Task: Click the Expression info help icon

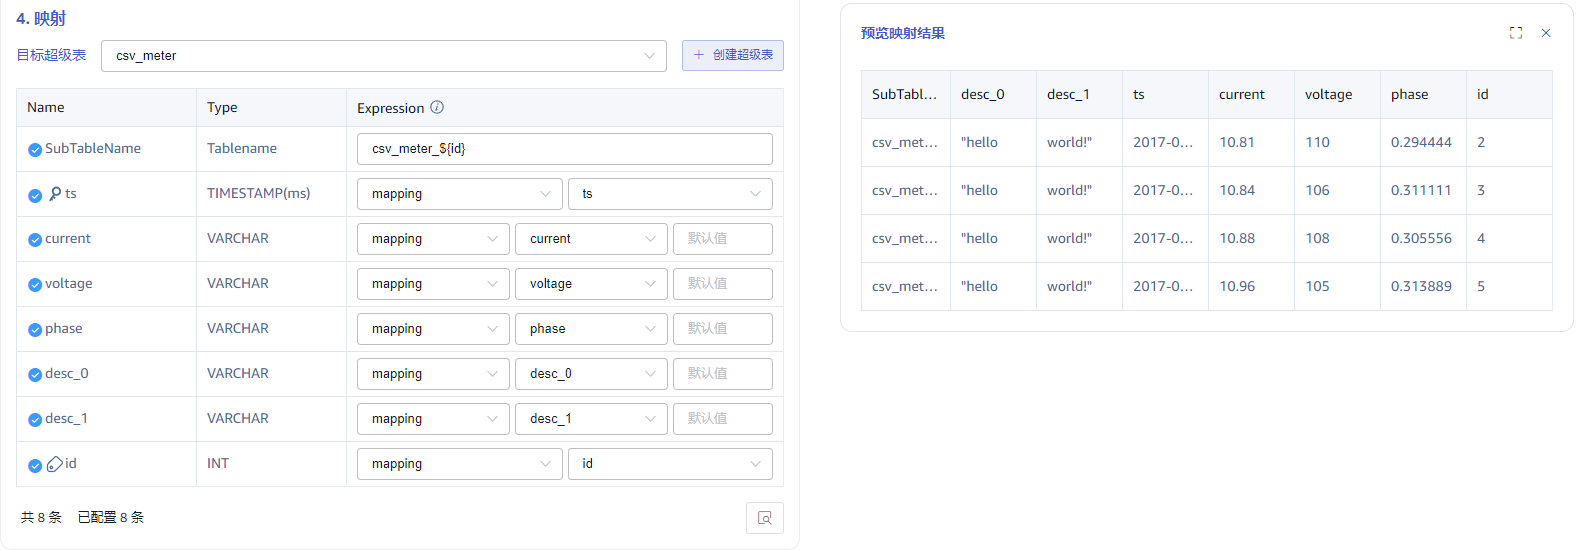Action: coord(437,108)
